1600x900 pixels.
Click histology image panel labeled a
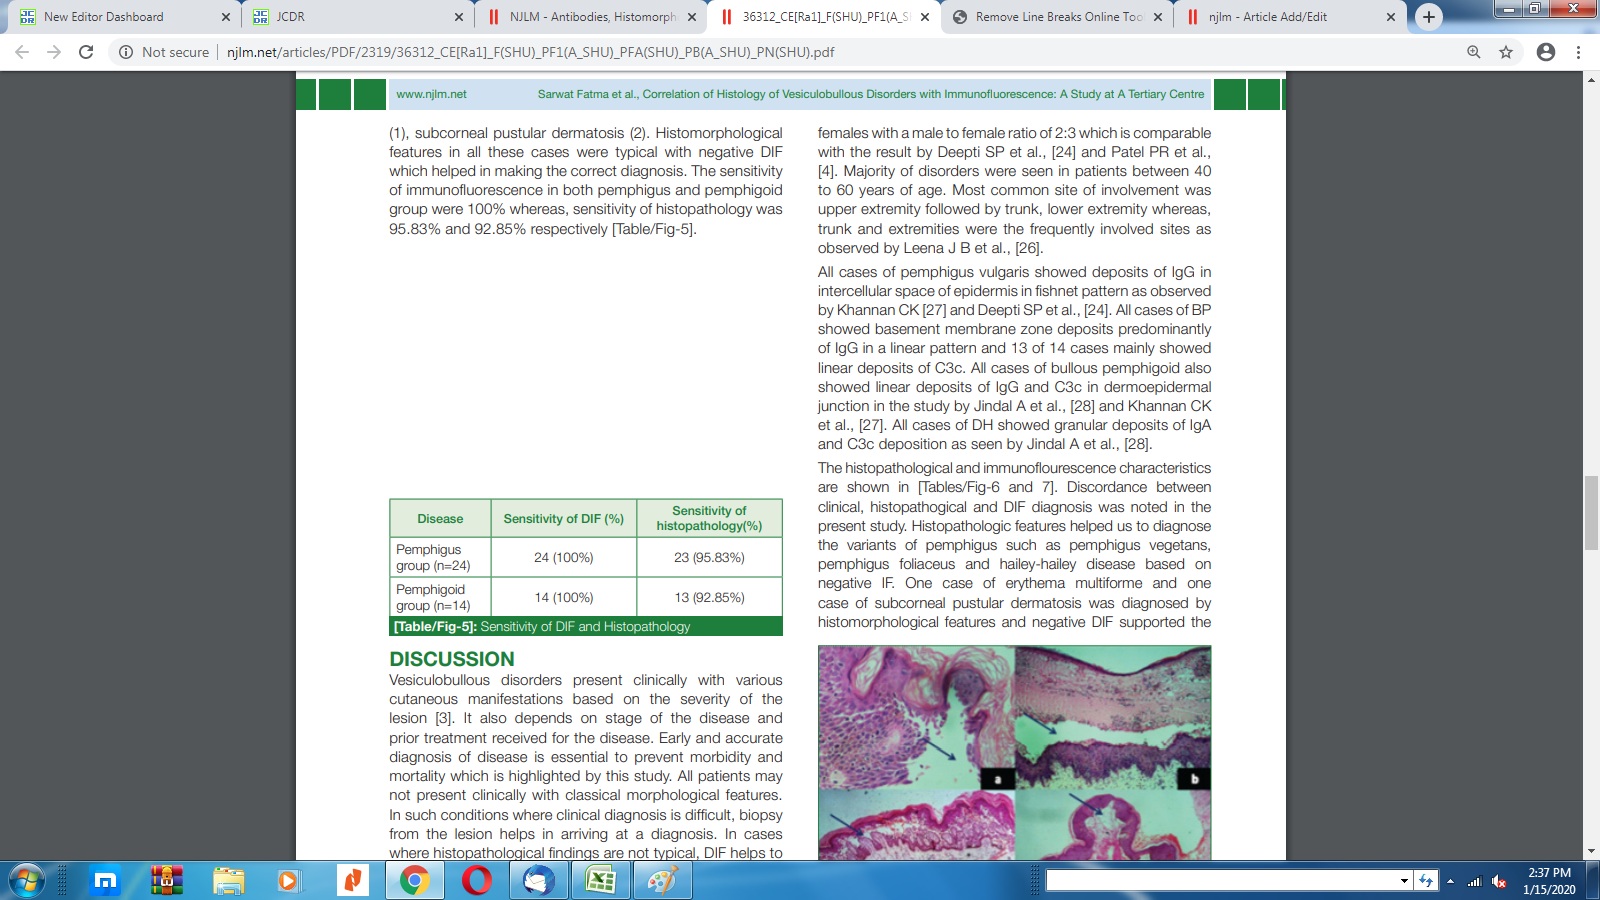tap(916, 717)
